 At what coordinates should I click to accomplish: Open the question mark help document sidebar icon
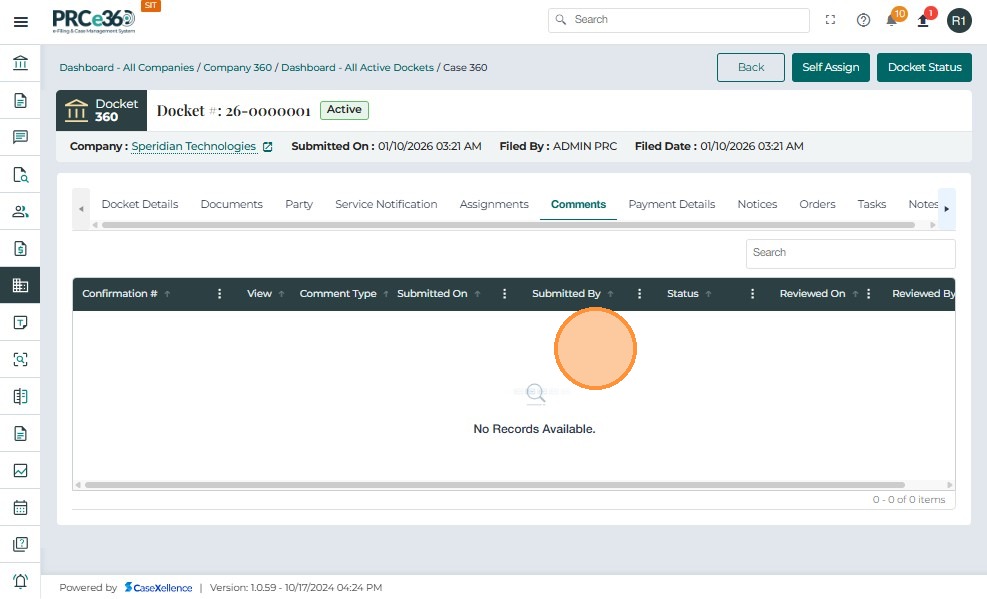click(x=20, y=544)
